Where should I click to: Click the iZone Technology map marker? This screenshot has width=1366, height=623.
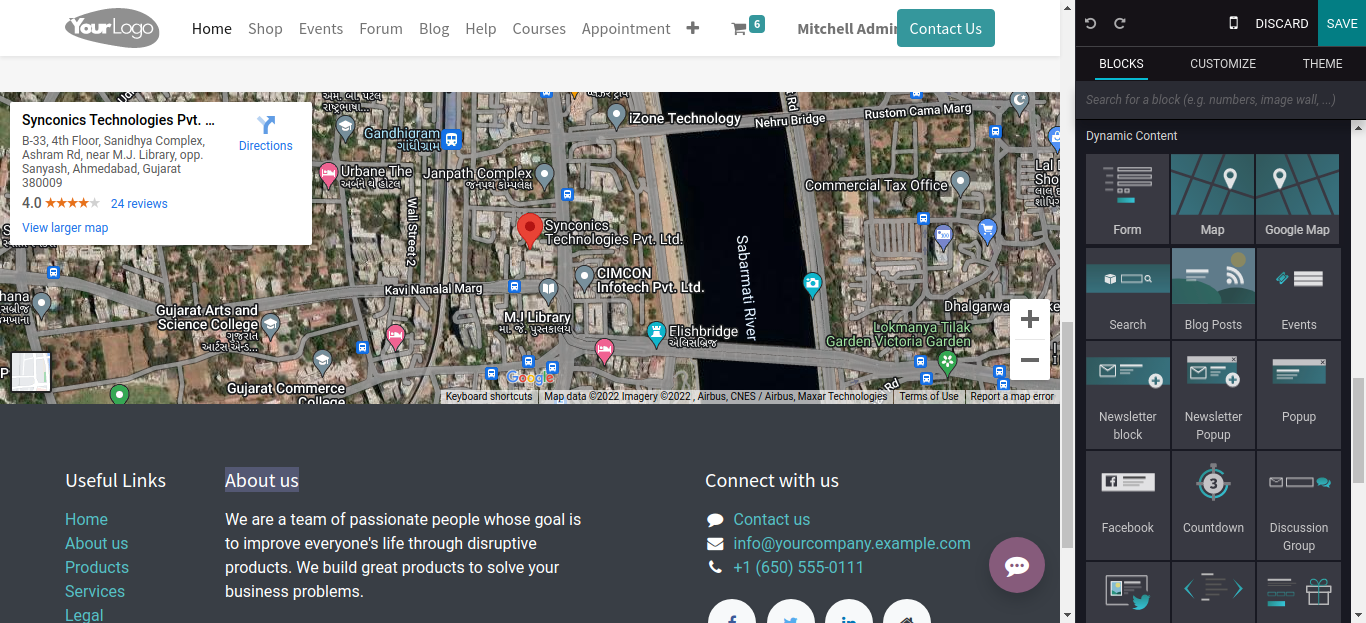pos(617,115)
